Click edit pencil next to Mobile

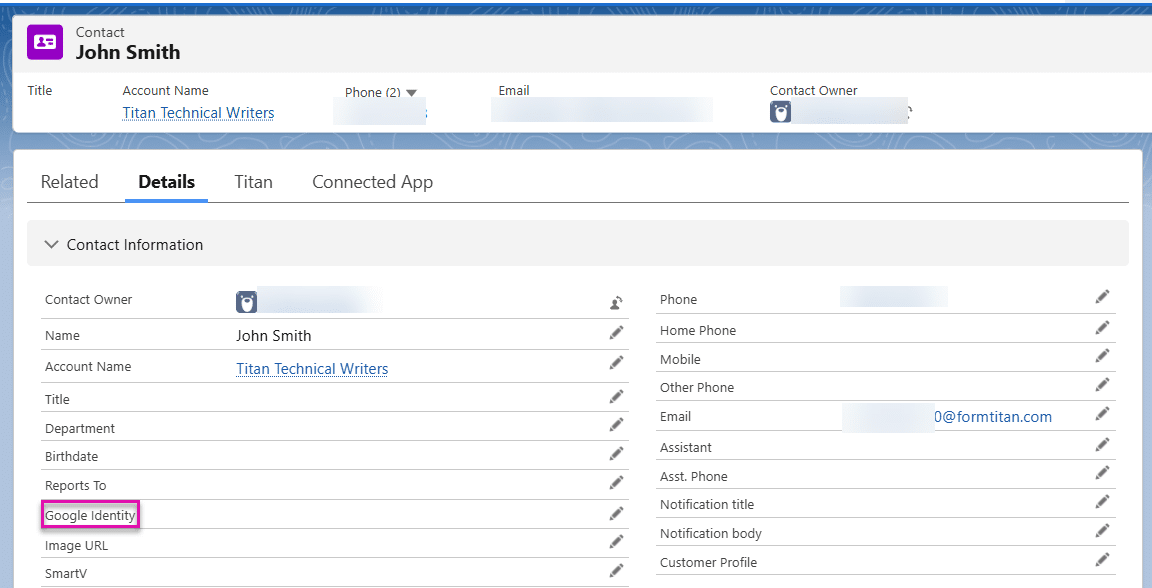pos(1102,356)
